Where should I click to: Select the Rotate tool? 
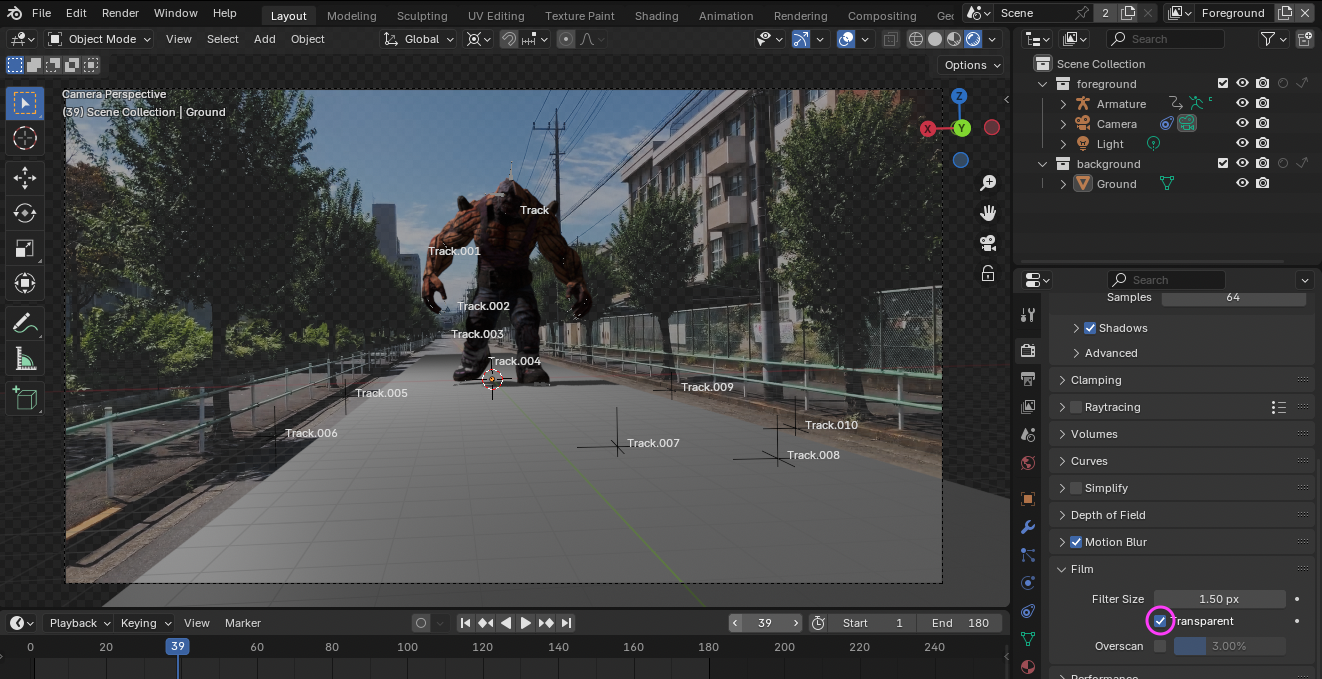[25, 213]
